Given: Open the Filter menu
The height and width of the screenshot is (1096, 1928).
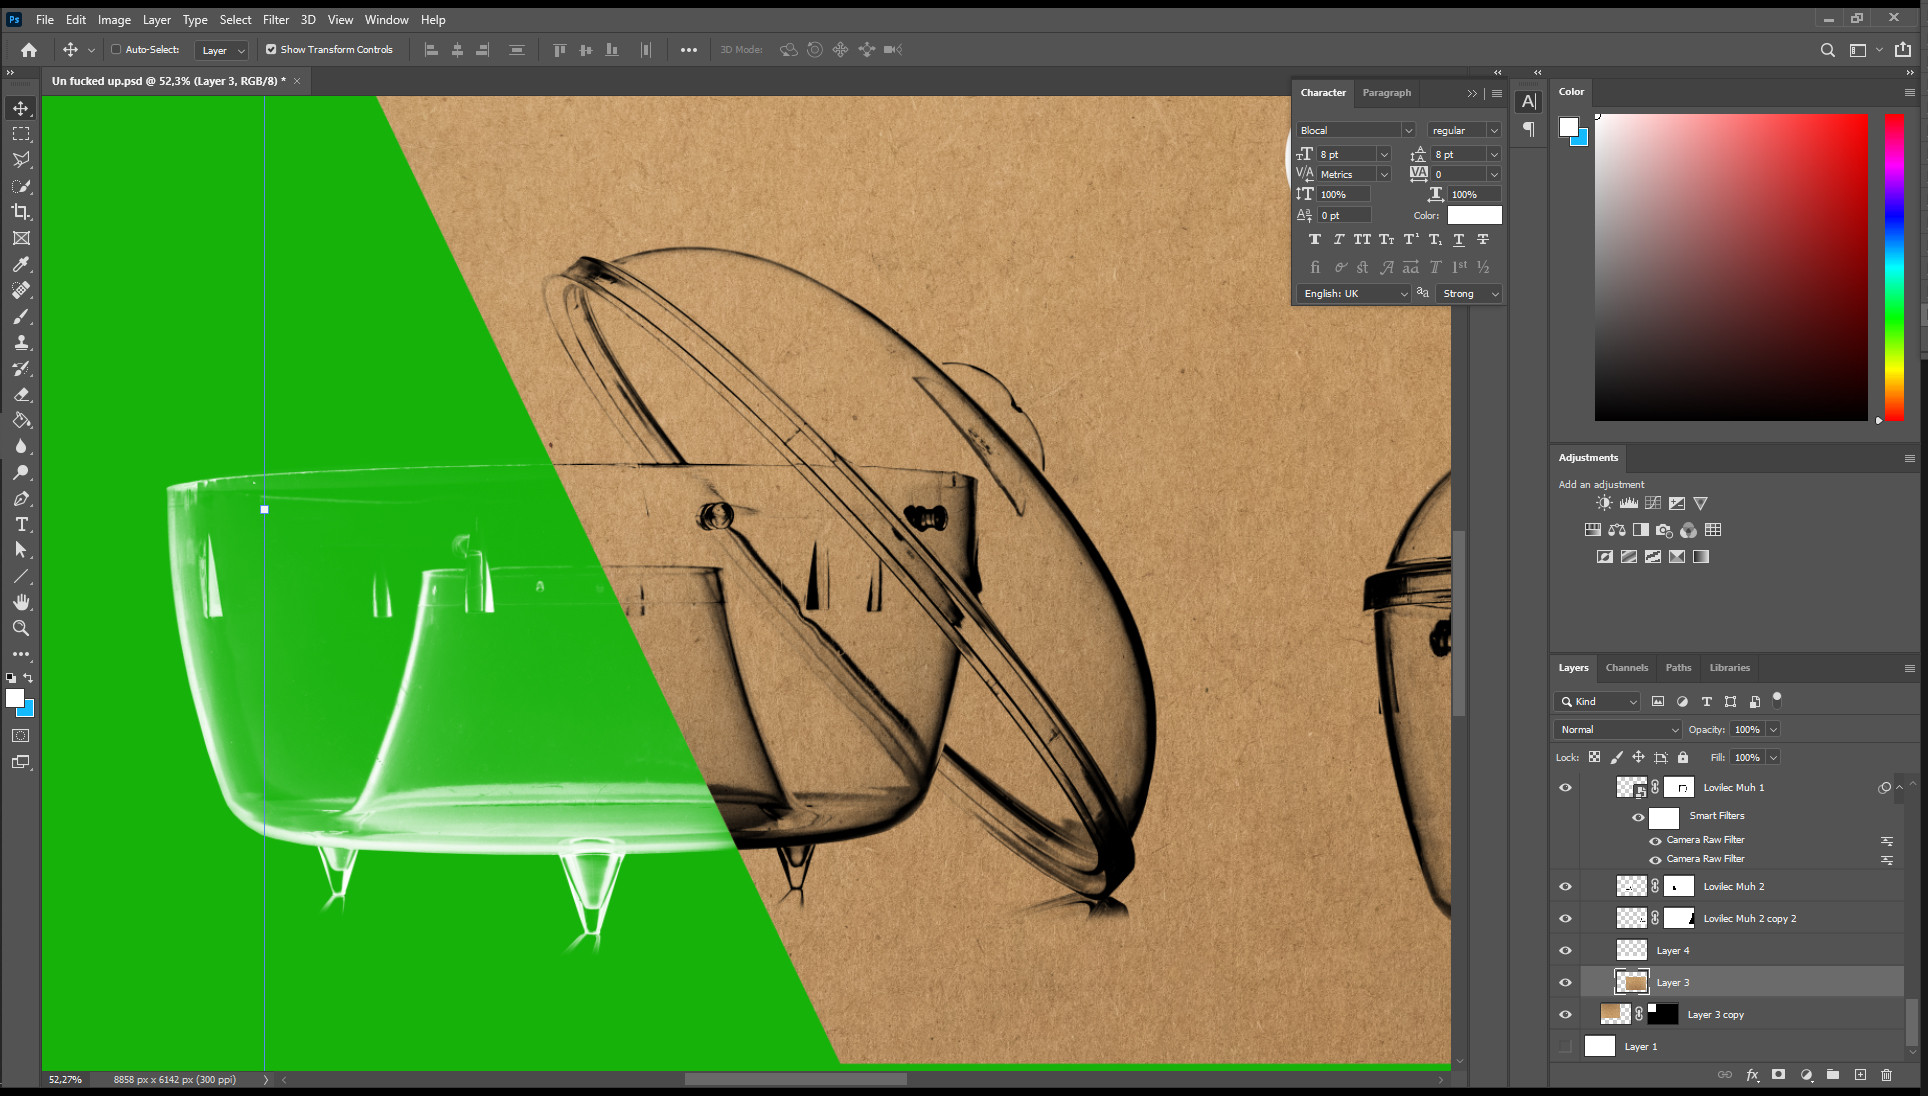Looking at the screenshot, I should pos(274,19).
